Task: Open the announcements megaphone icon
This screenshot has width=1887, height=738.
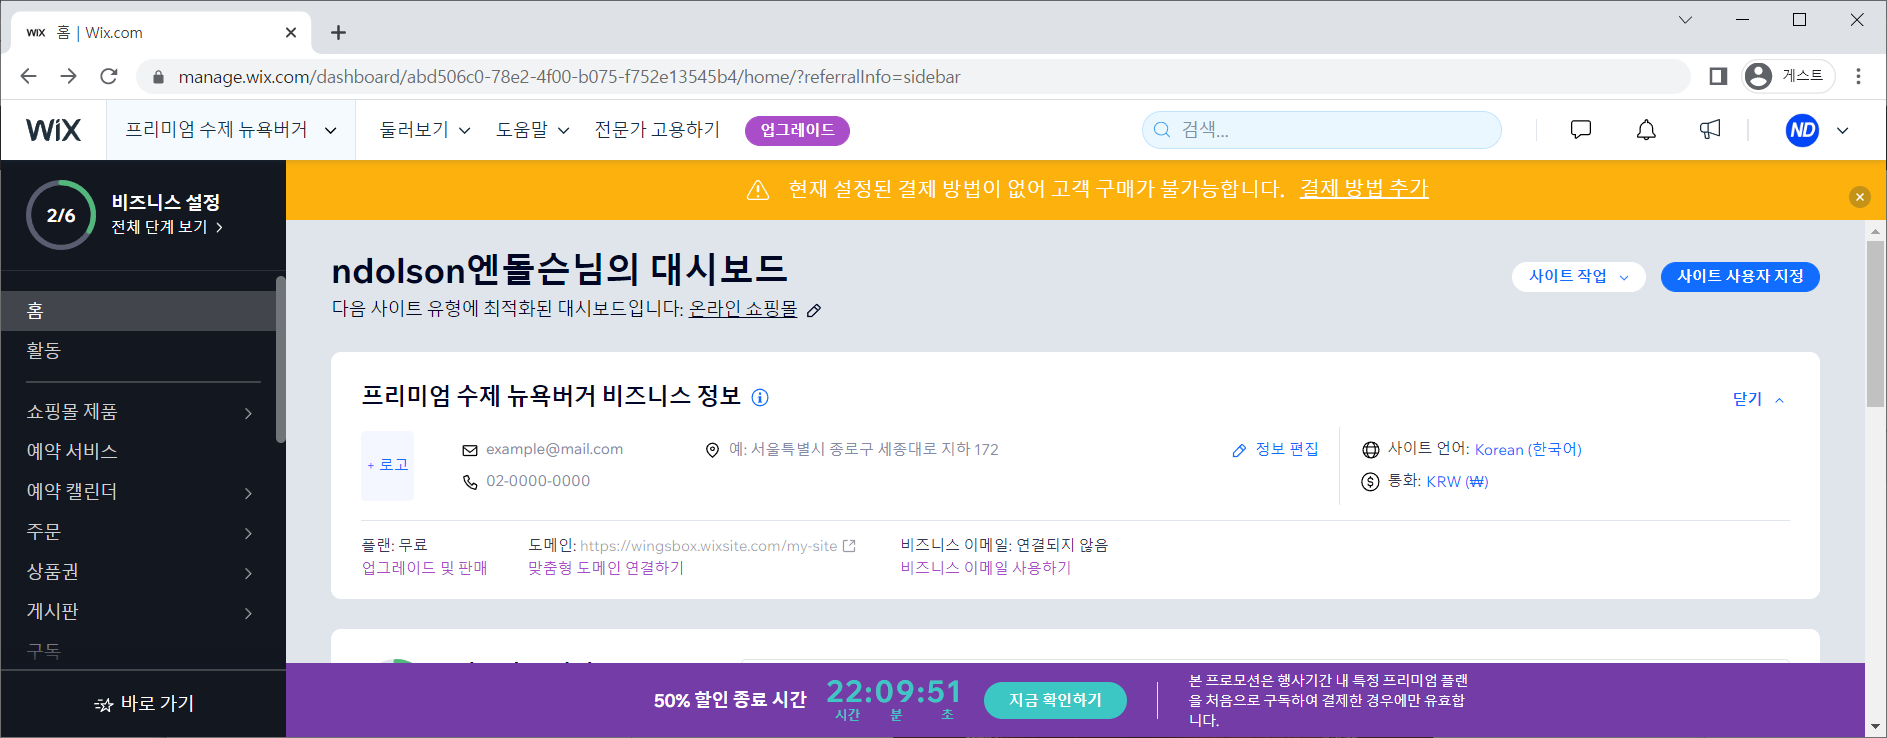Action: click(1710, 129)
